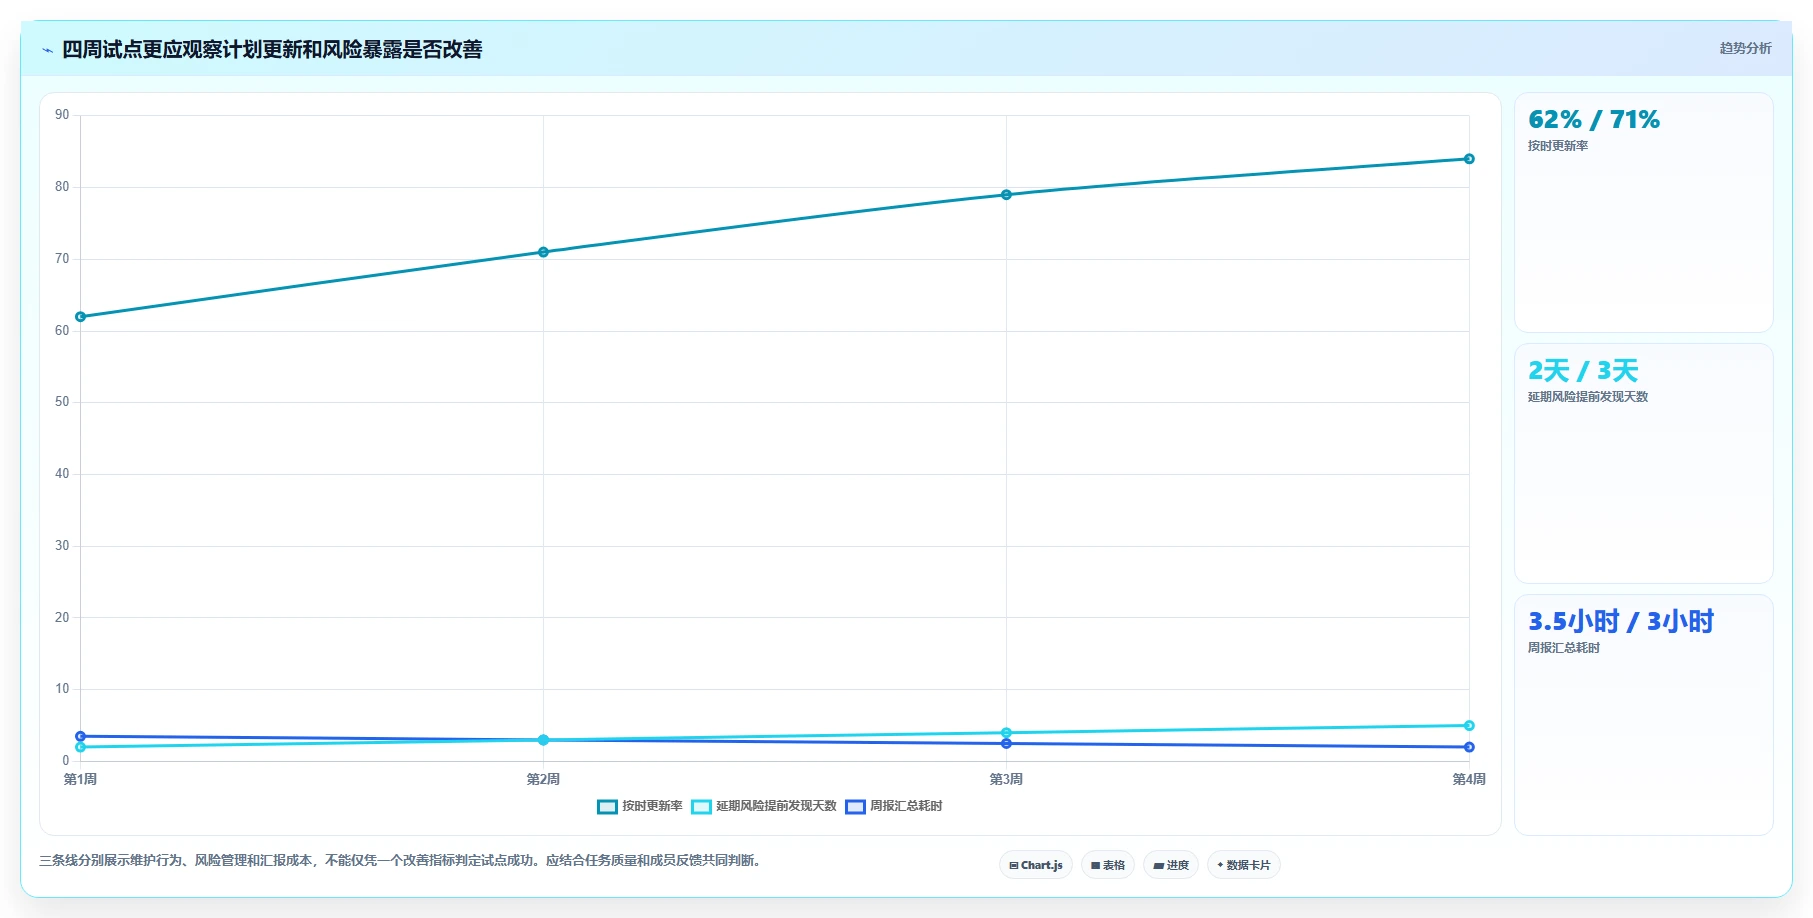Click the 第3周 x-axis label
1813x918 pixels.
click(1006, 779)
